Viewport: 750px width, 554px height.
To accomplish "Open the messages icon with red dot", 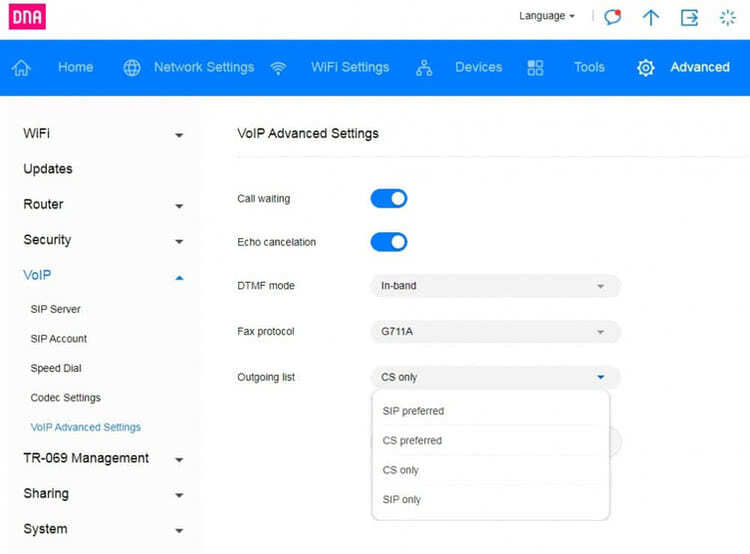I will pyautogui.click(x=612, y=17).
